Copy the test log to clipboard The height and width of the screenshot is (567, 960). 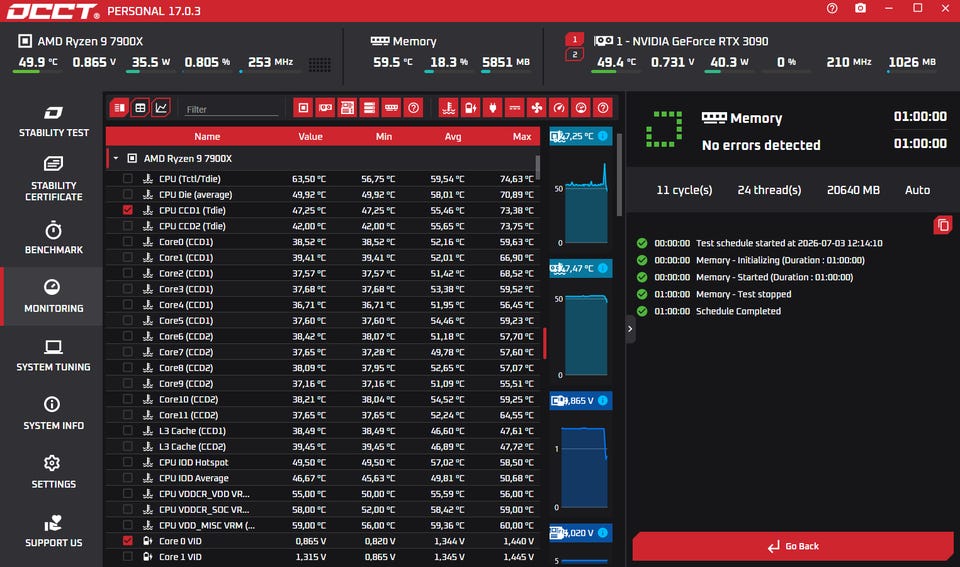[943, 225]
